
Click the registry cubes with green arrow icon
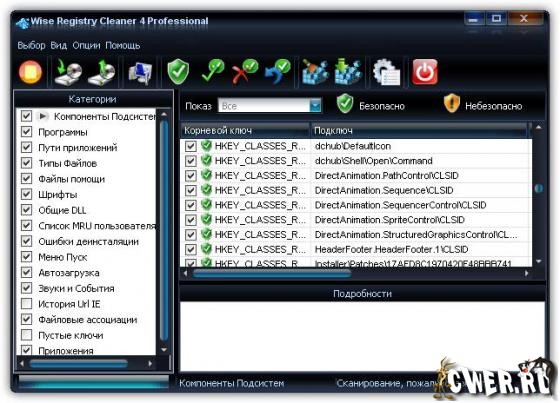[x=348, y=72]
